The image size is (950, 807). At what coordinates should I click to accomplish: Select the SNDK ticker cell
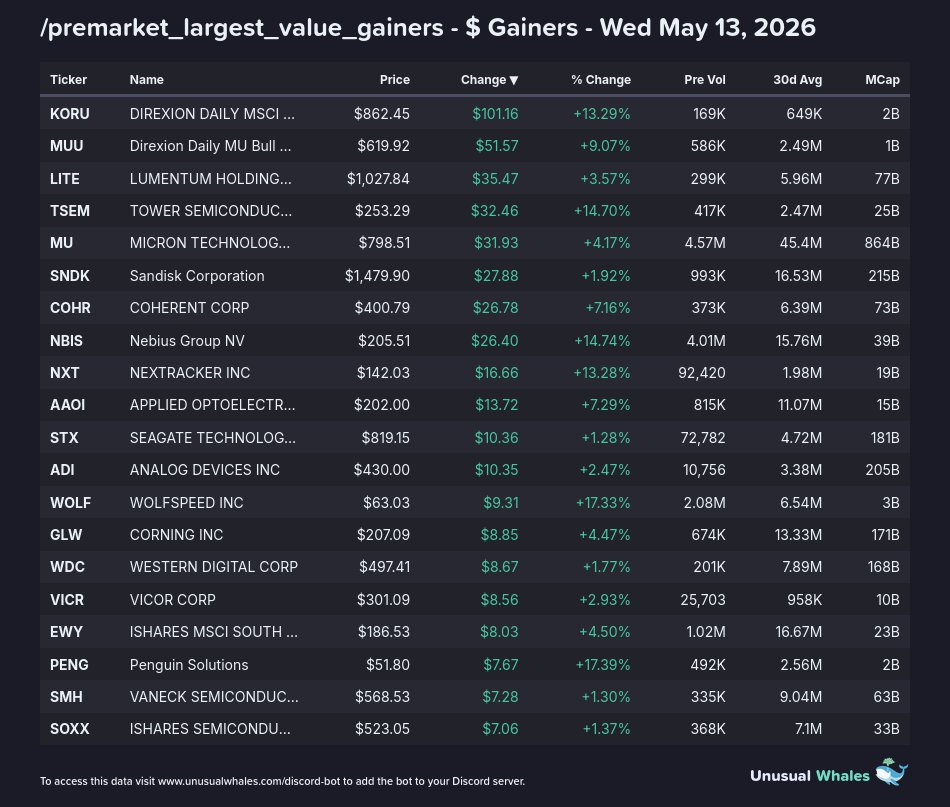pos(70,276)
